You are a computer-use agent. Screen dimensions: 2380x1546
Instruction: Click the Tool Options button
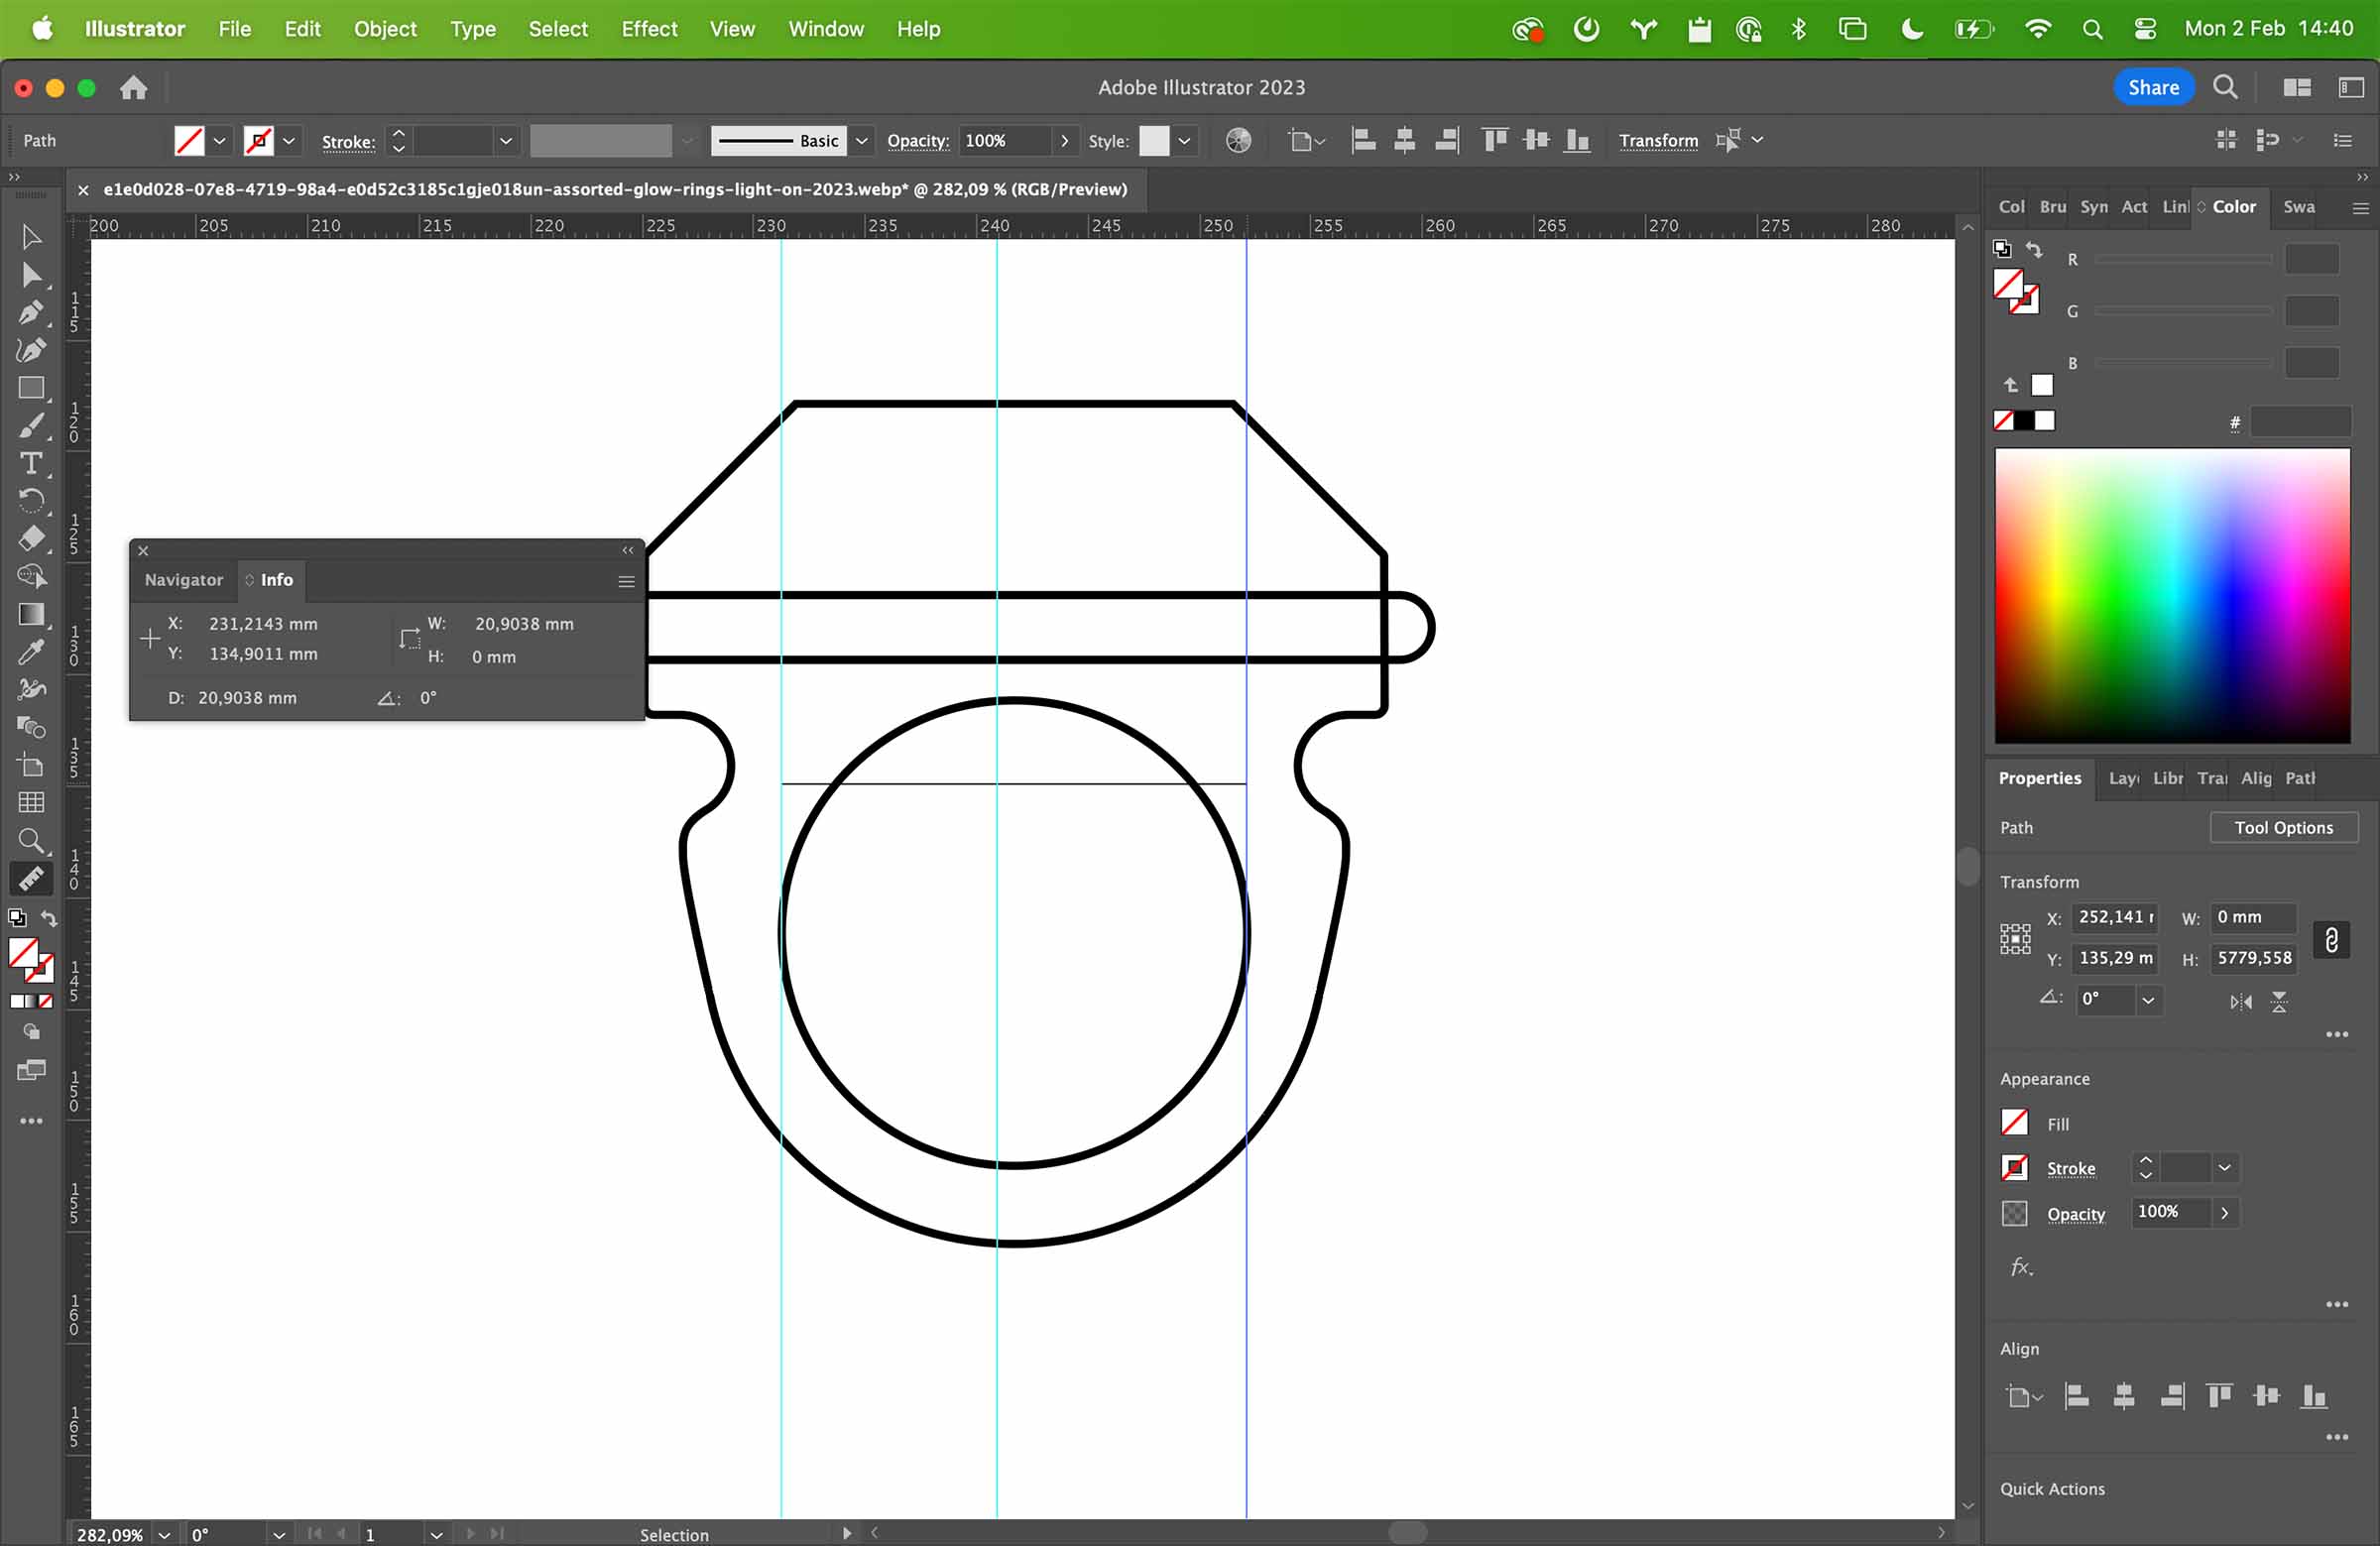[2283, 827]
